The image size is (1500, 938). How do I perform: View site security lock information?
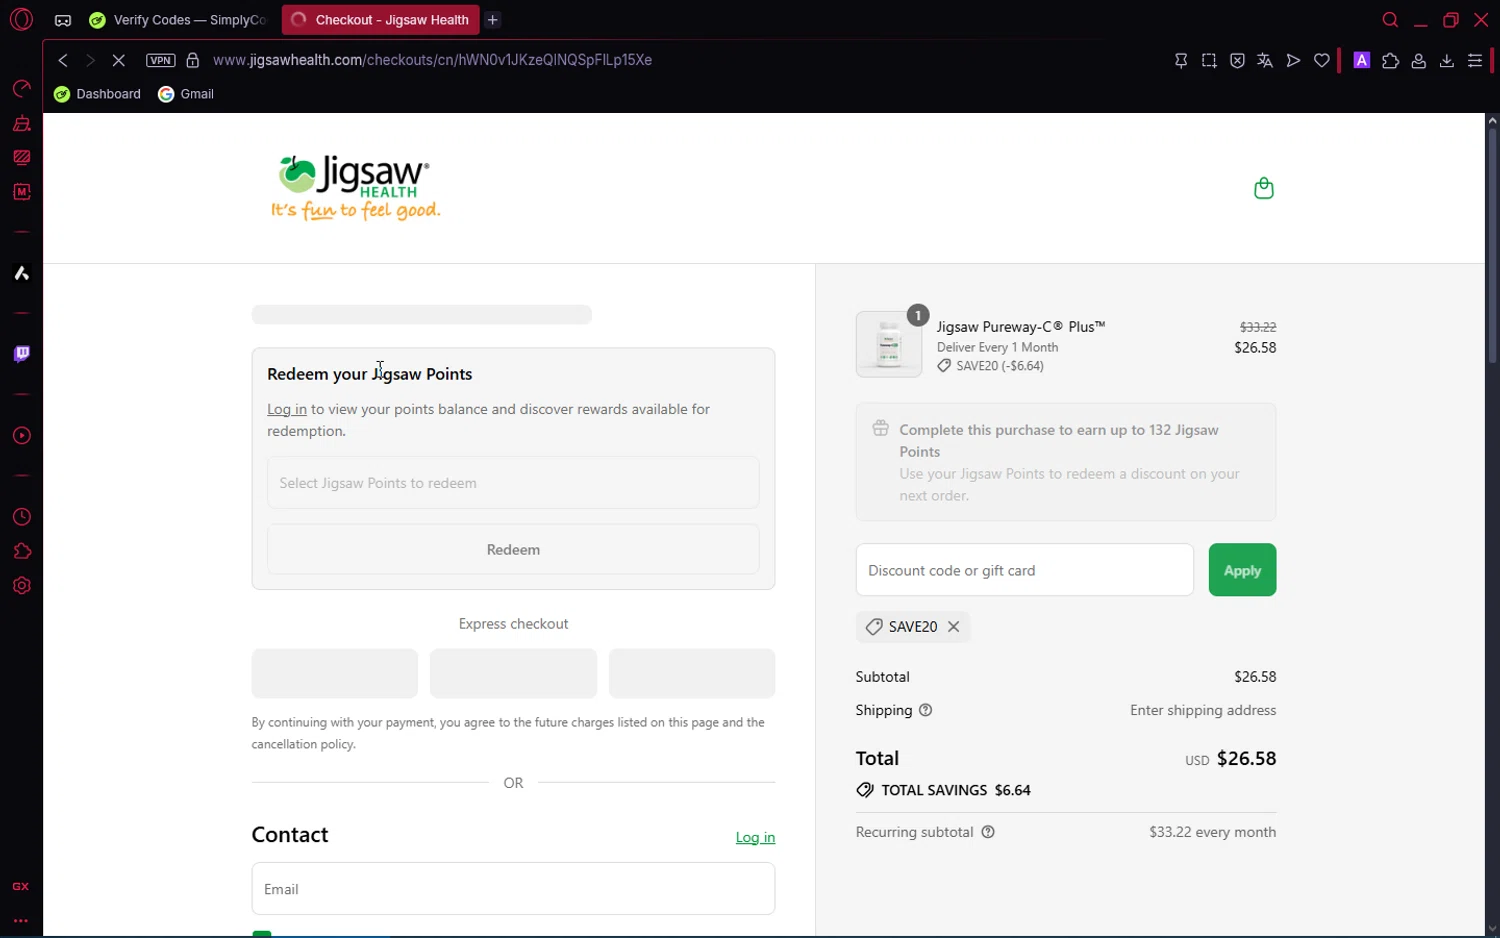click(193, 60)
